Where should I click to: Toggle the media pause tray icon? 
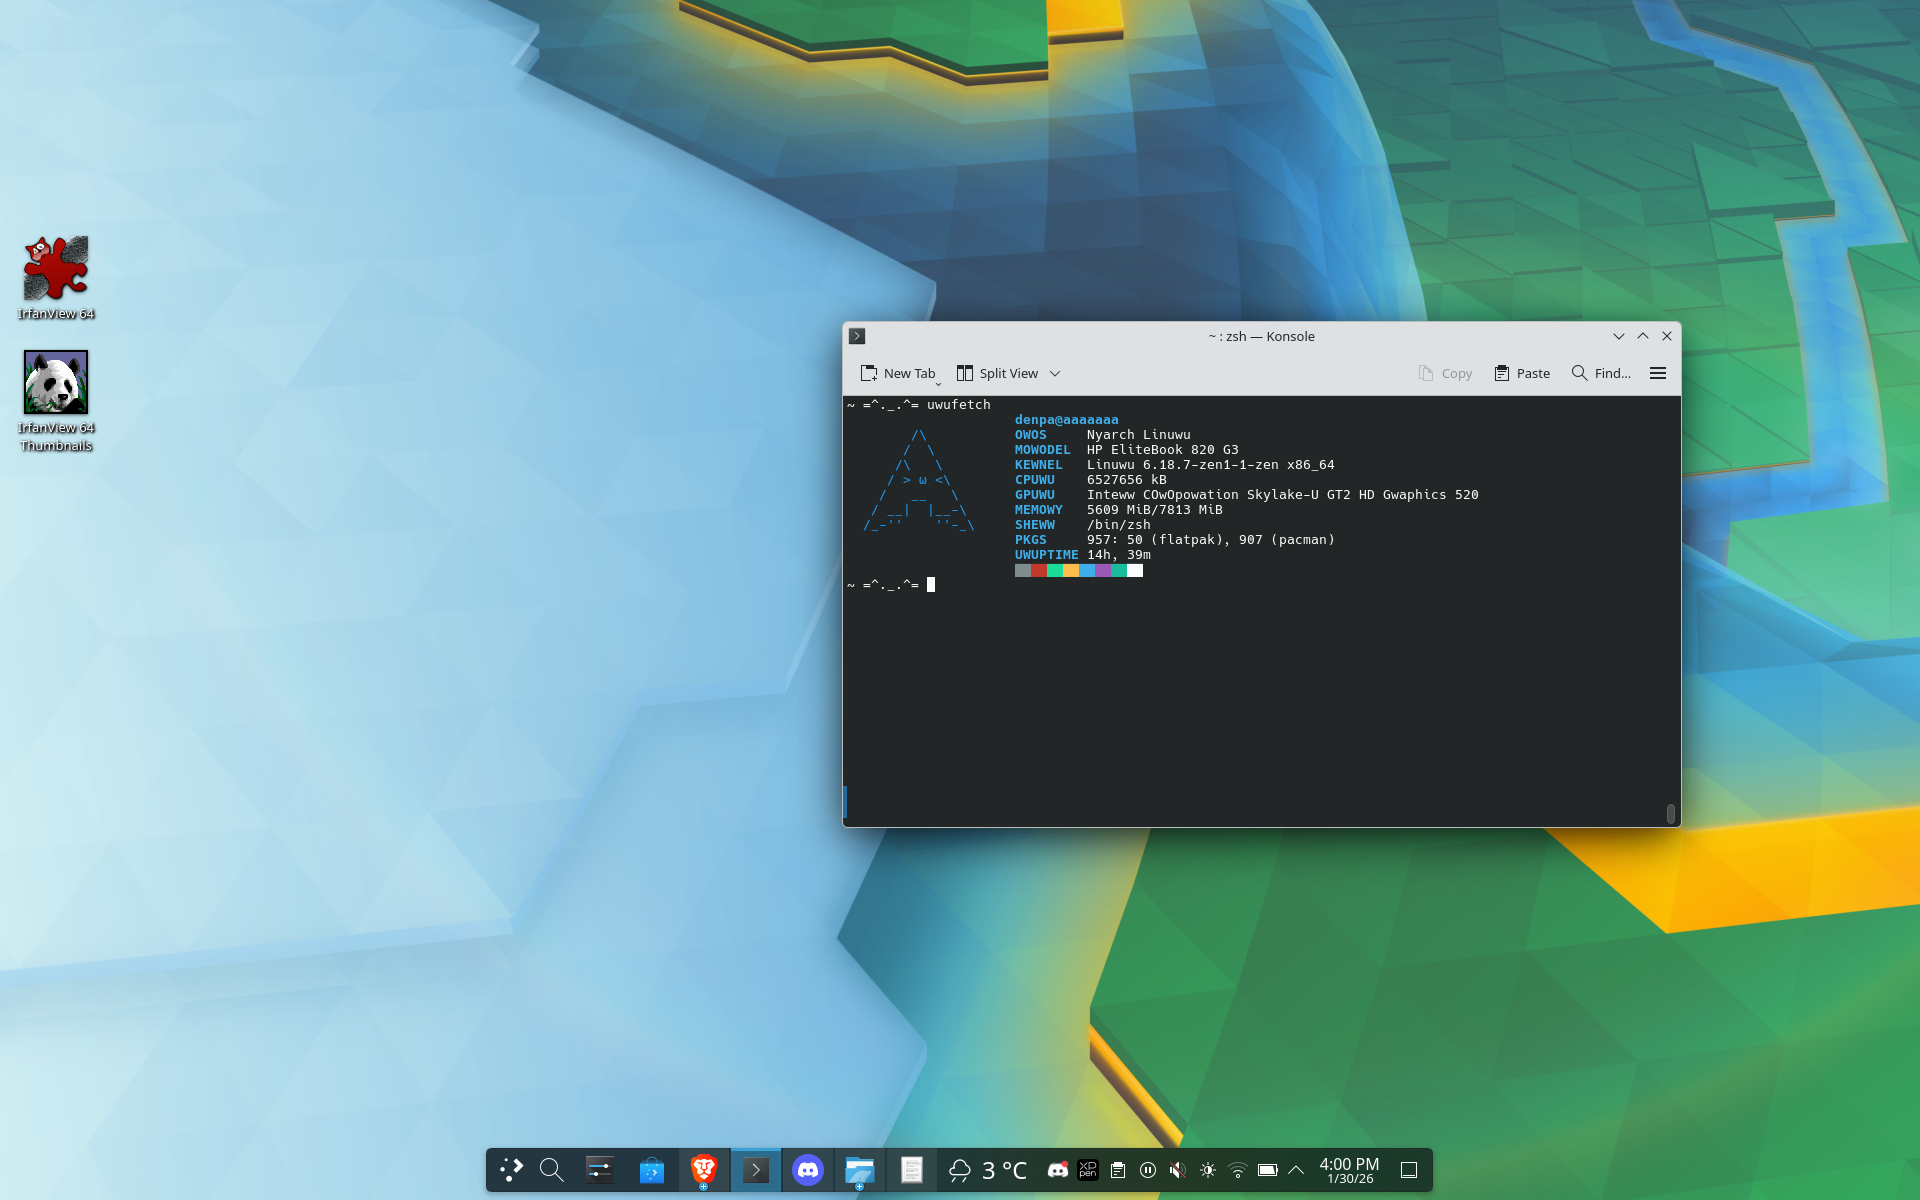[x=1148, y=1170]
